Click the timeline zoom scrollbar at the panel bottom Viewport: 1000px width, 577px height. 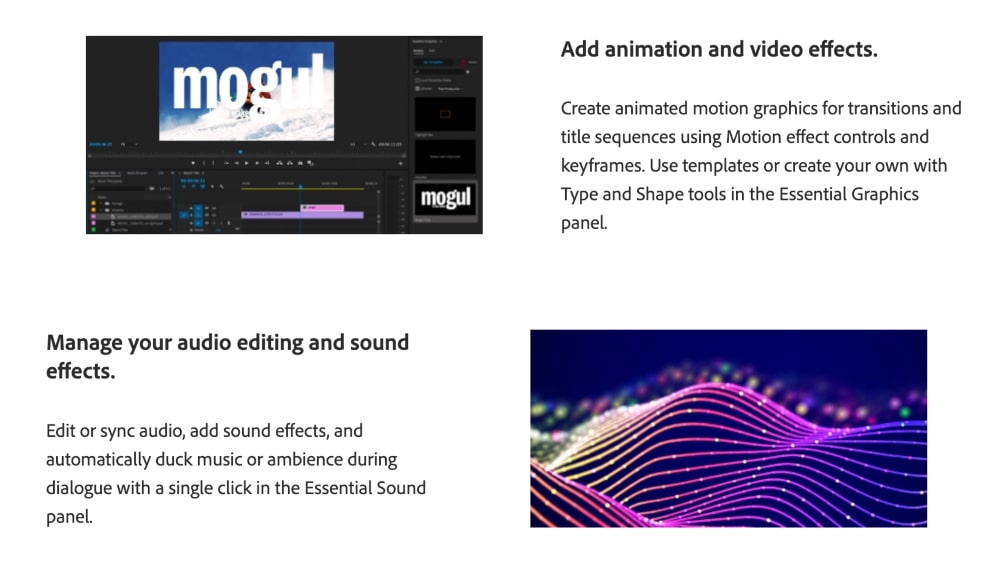pos(300,231)
